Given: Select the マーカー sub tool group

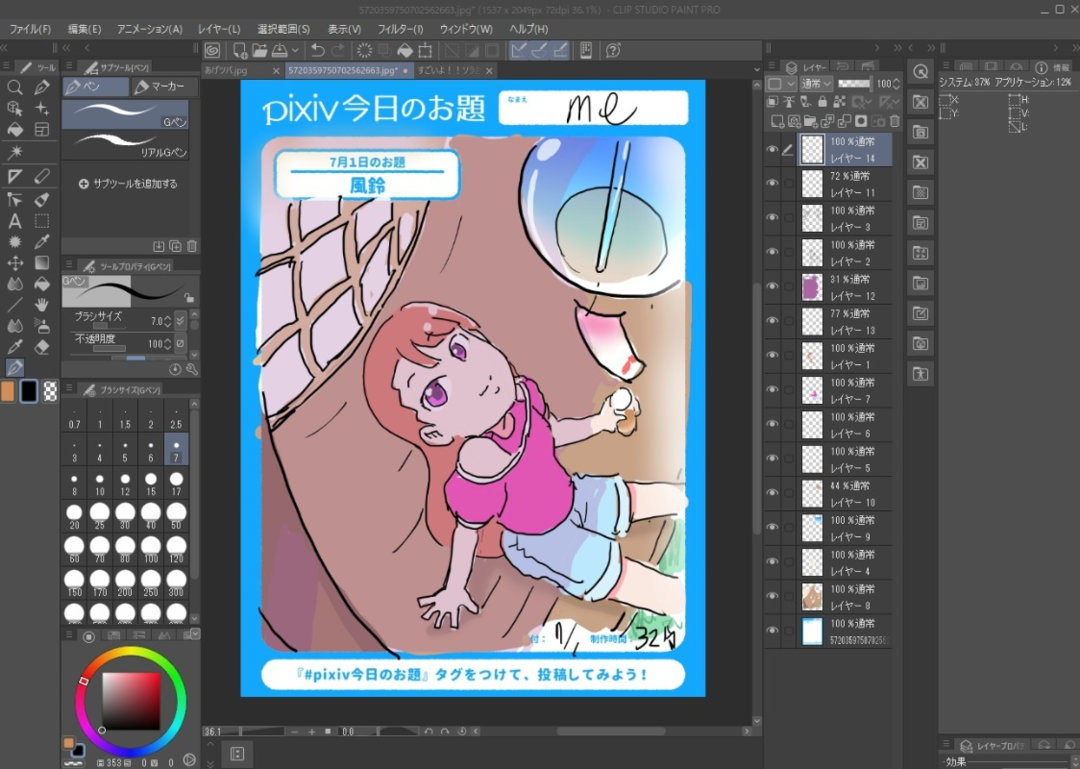Looking at the screenshot, I should pos(162,87).
